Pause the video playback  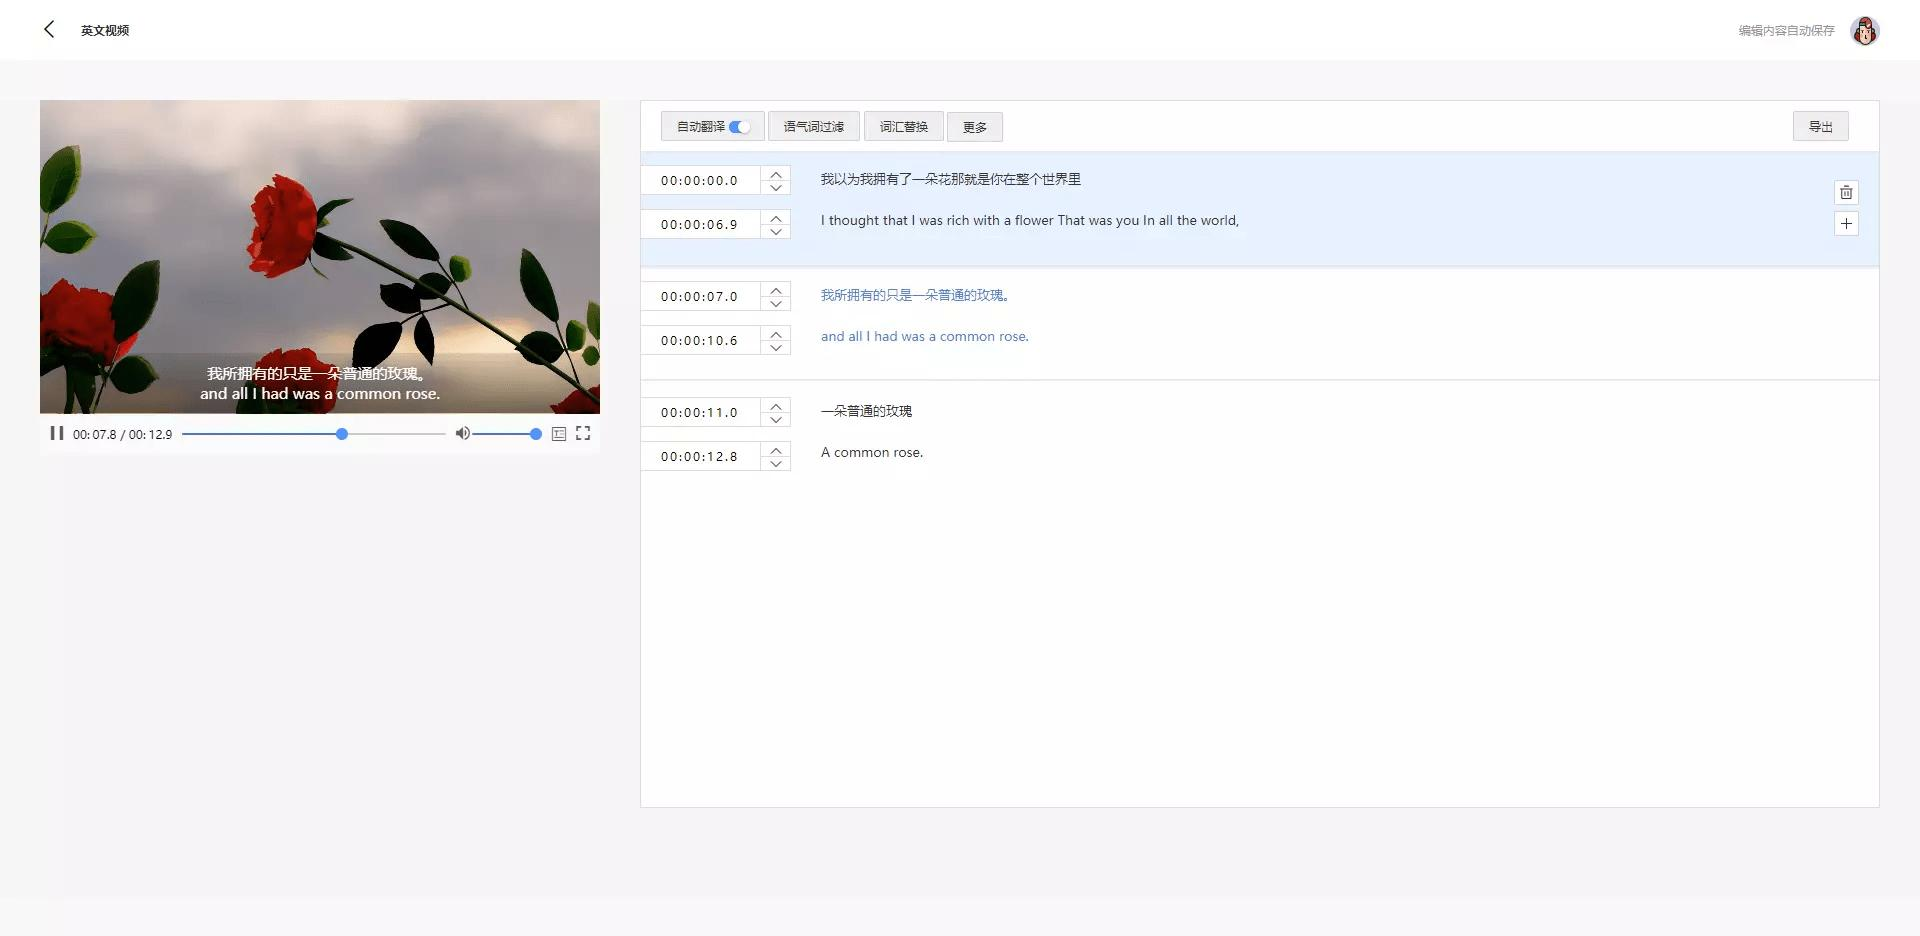pos(57,433)
